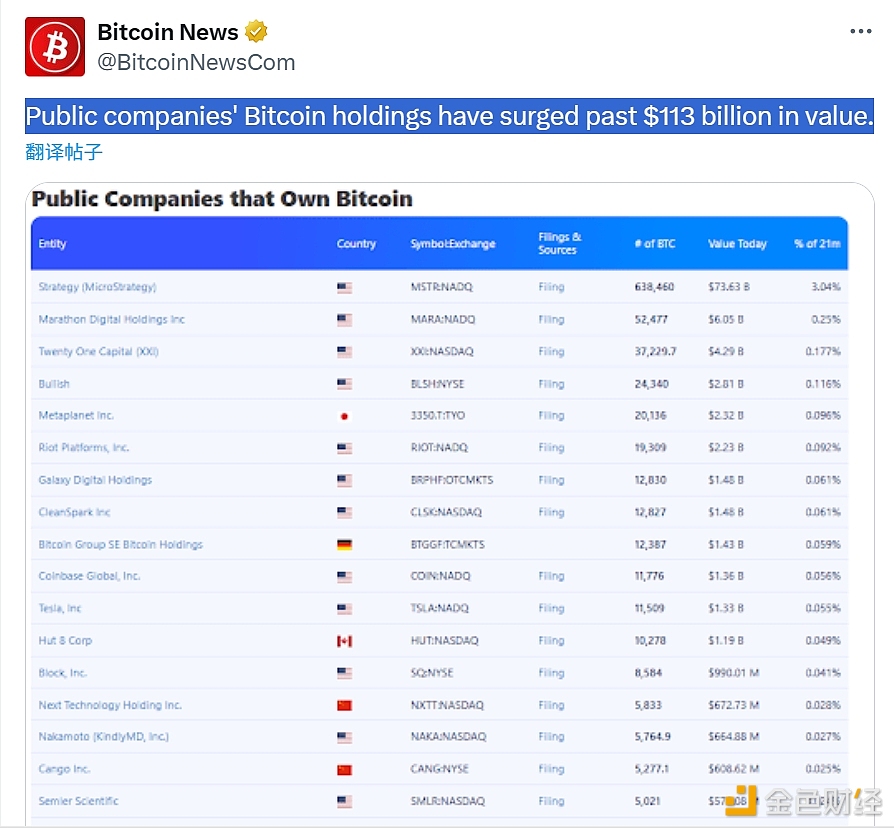Click the Bitcoin News profile avatar
The width and height of the screenshot is (894, 828).
coord(55,47)
